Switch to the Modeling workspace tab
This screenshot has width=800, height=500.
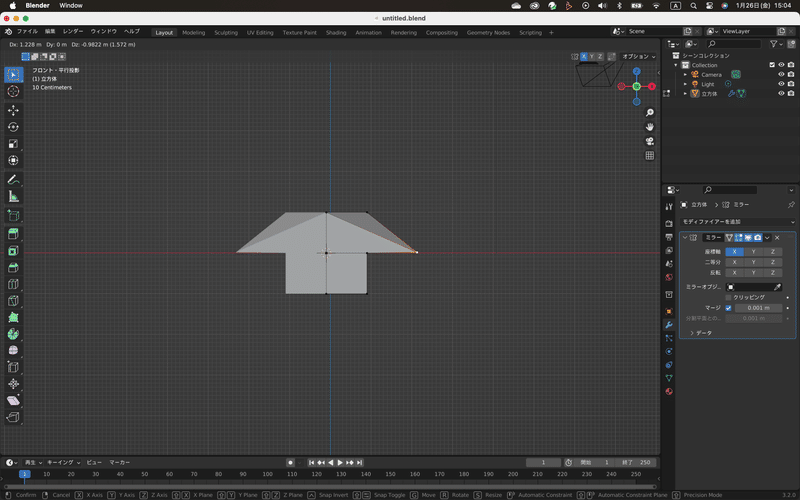tap(193, 33)
